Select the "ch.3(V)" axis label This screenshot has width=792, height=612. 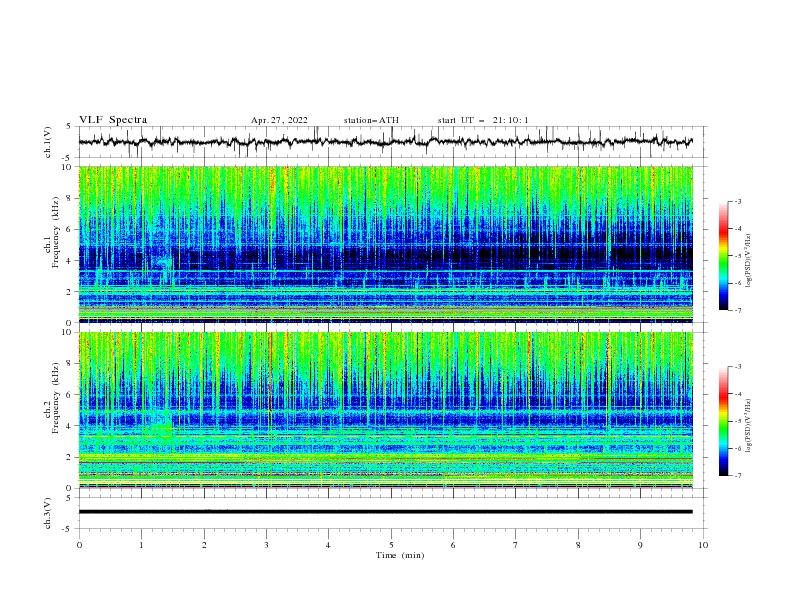48,513
